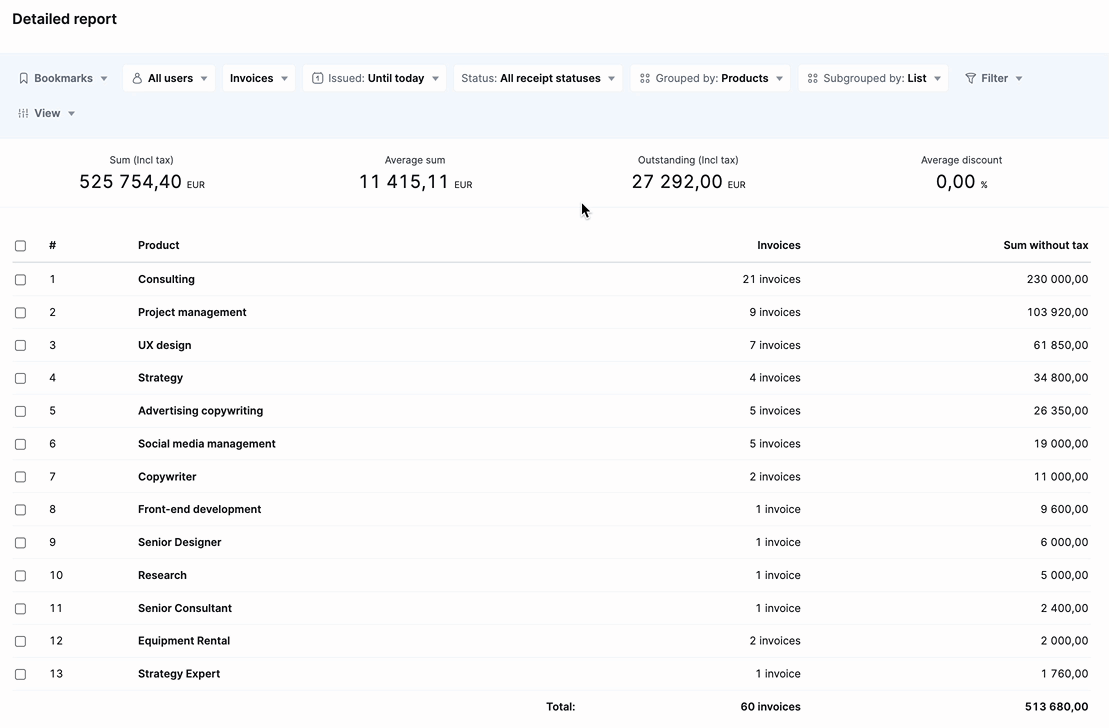The image size is (1109, 728).
Task: Click the Detailed report heading
Action: (x=64, y=19)
